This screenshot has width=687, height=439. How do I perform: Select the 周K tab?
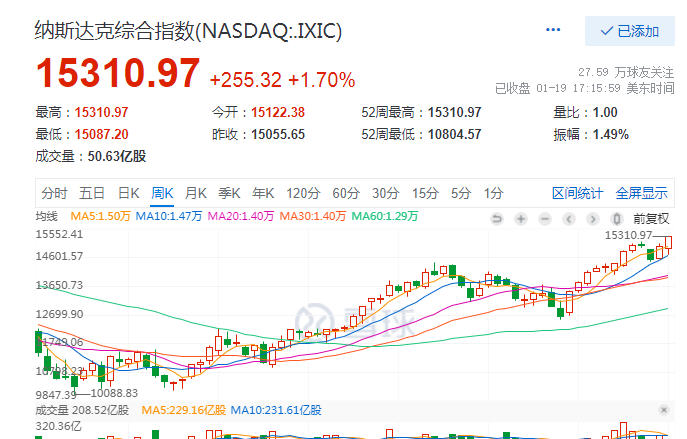point(162,193)
